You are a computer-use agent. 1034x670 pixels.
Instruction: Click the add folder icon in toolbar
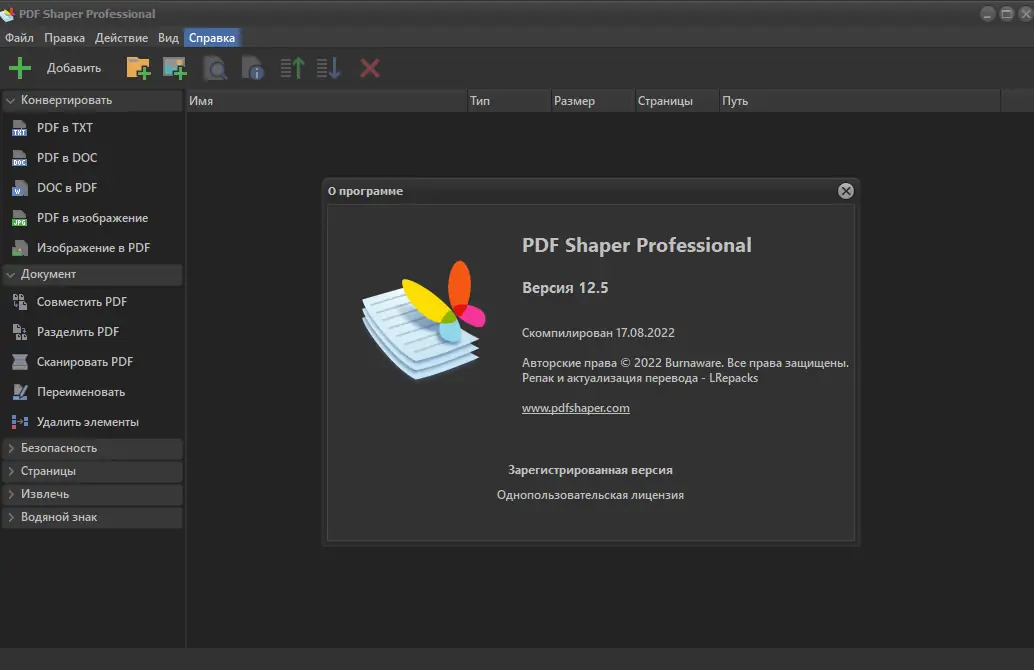pyautogui.click(x=138, y=68)
